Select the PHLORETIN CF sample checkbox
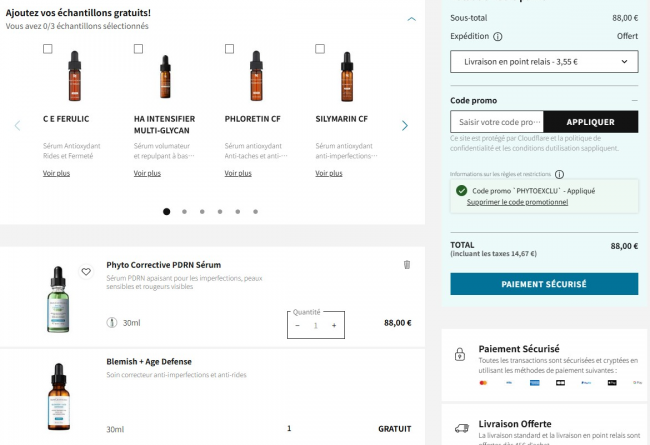This screenshot has height=445, width=650. click(229, 49)
